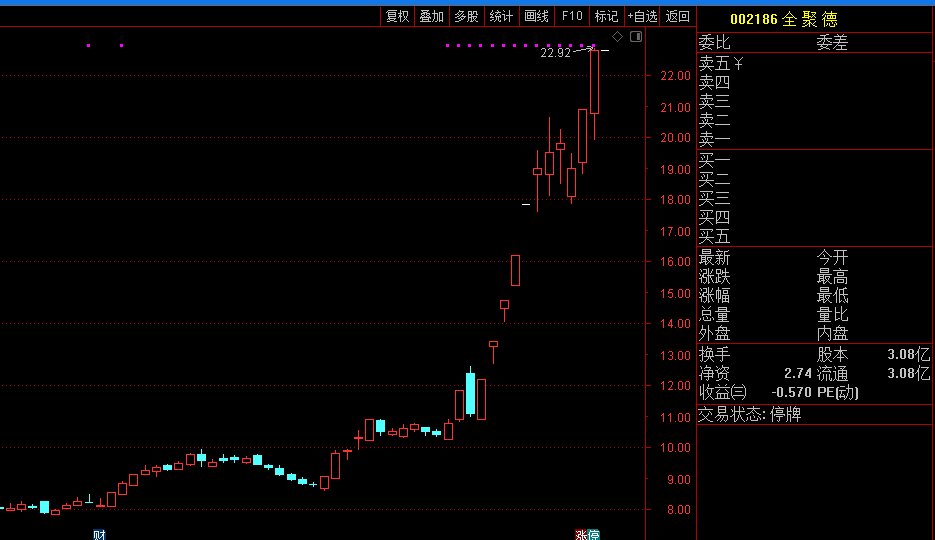
Task: Click the 最高 high price label
Action: click(832, 277)
